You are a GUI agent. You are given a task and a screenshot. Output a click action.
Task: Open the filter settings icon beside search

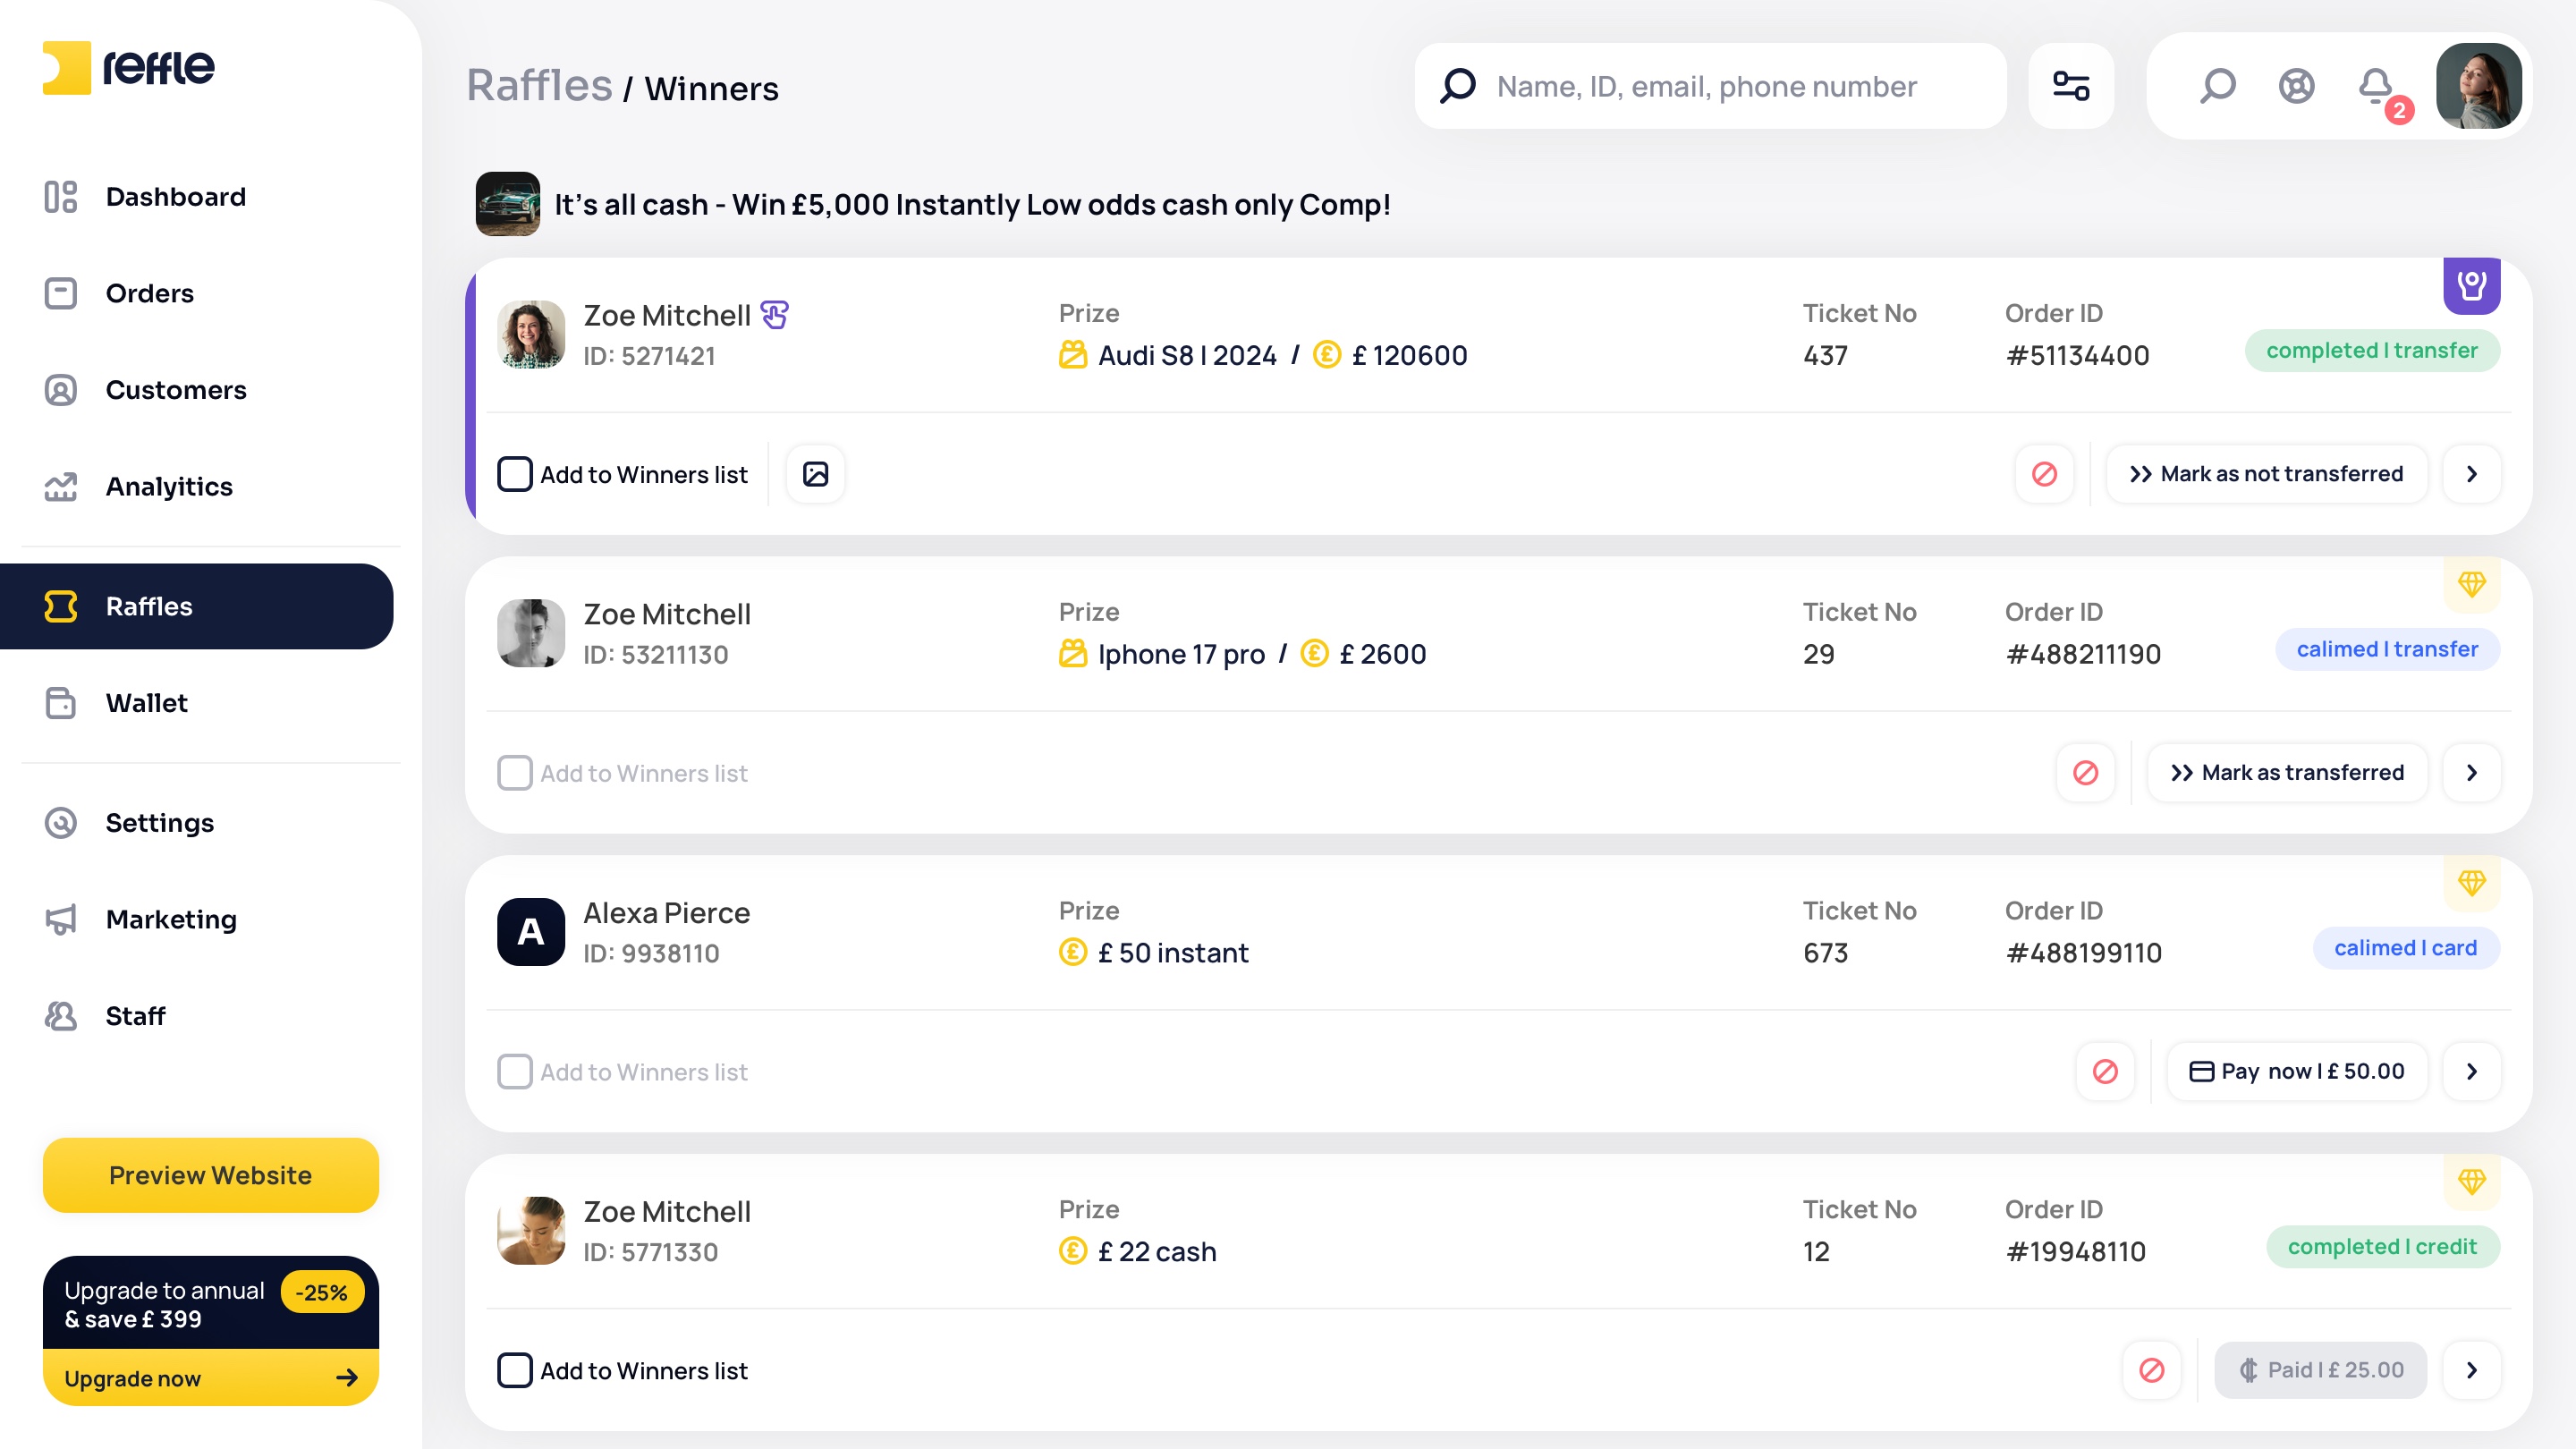(x=2071, y=86)
